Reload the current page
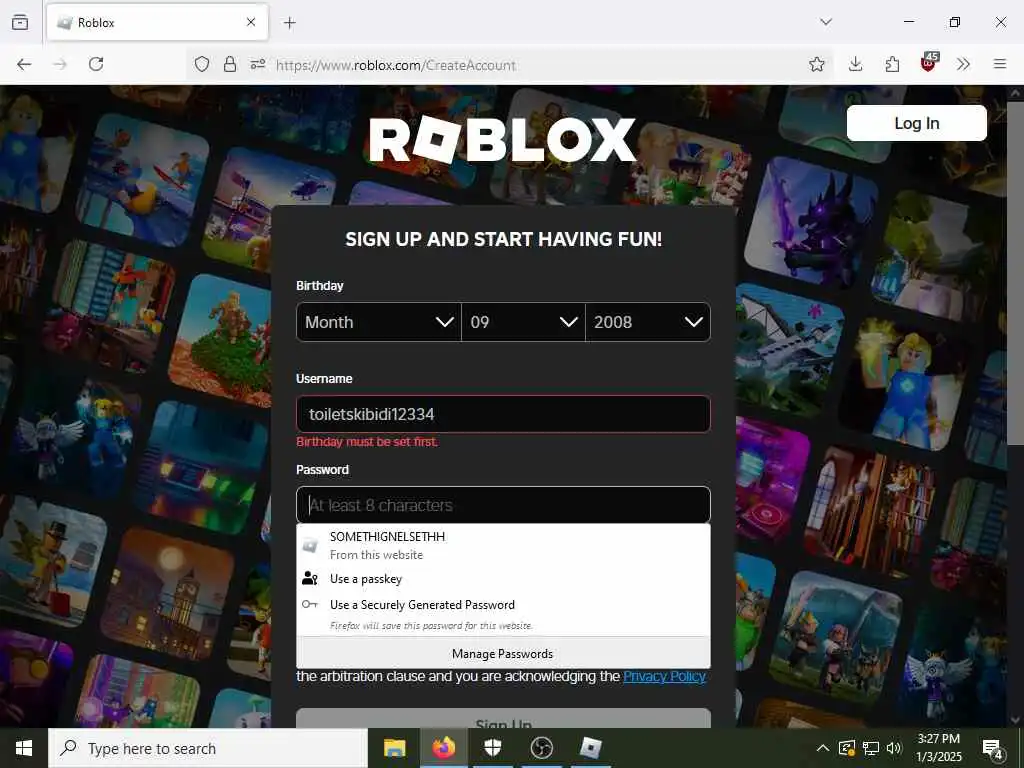This screenshot has height=768, width=1024. tap(96, 64)
